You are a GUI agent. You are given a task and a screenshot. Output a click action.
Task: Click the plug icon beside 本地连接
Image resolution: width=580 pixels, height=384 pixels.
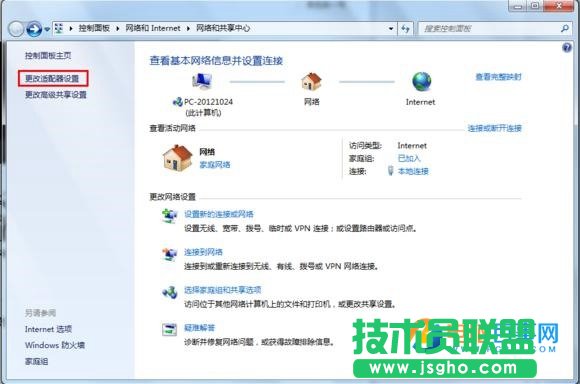390,171
